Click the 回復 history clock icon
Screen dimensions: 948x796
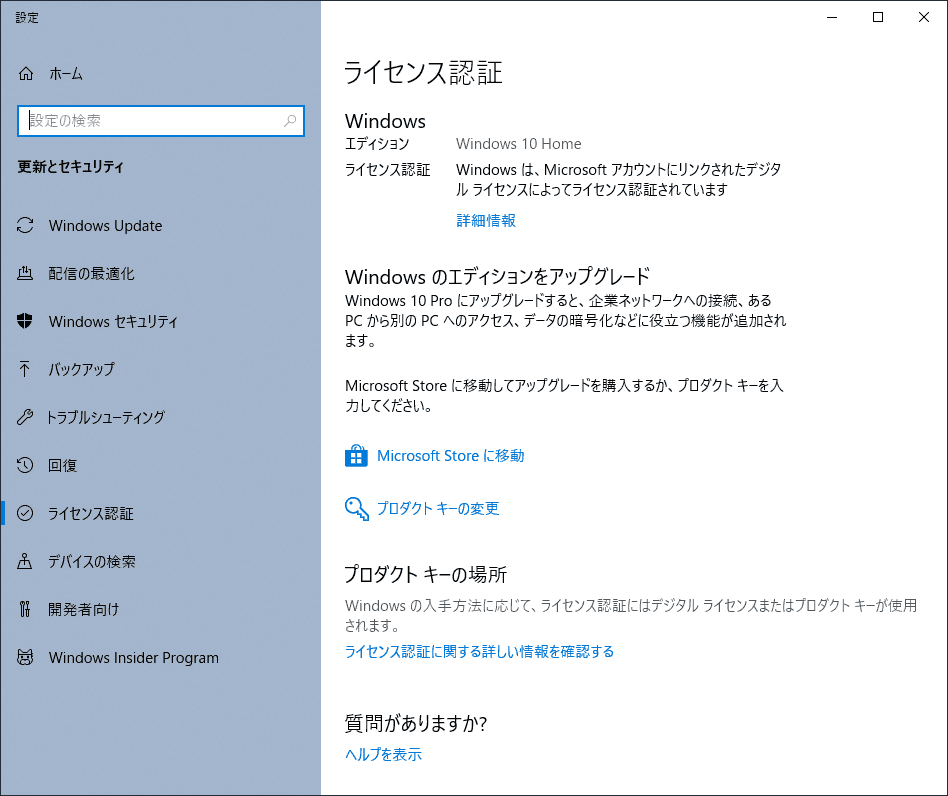pyautogui.click(x=26, y=466)
